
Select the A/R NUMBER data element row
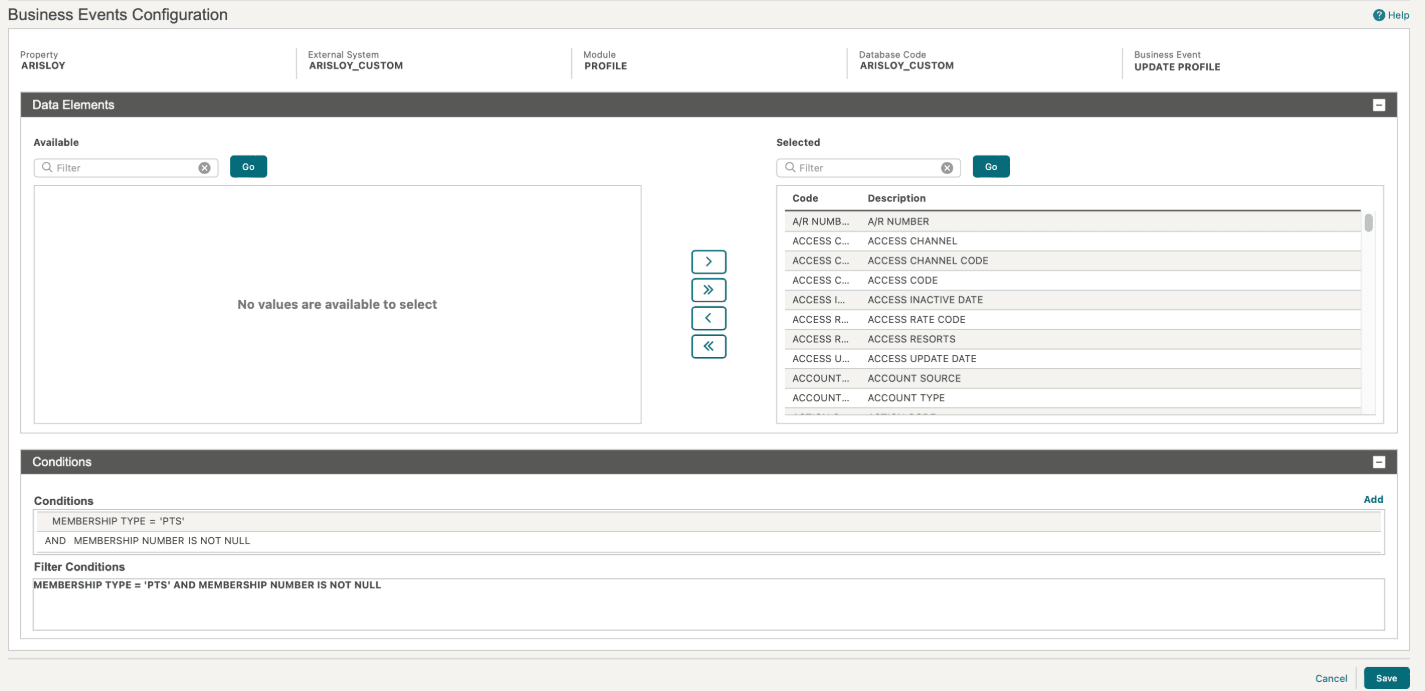click(x=1000, y=220)
